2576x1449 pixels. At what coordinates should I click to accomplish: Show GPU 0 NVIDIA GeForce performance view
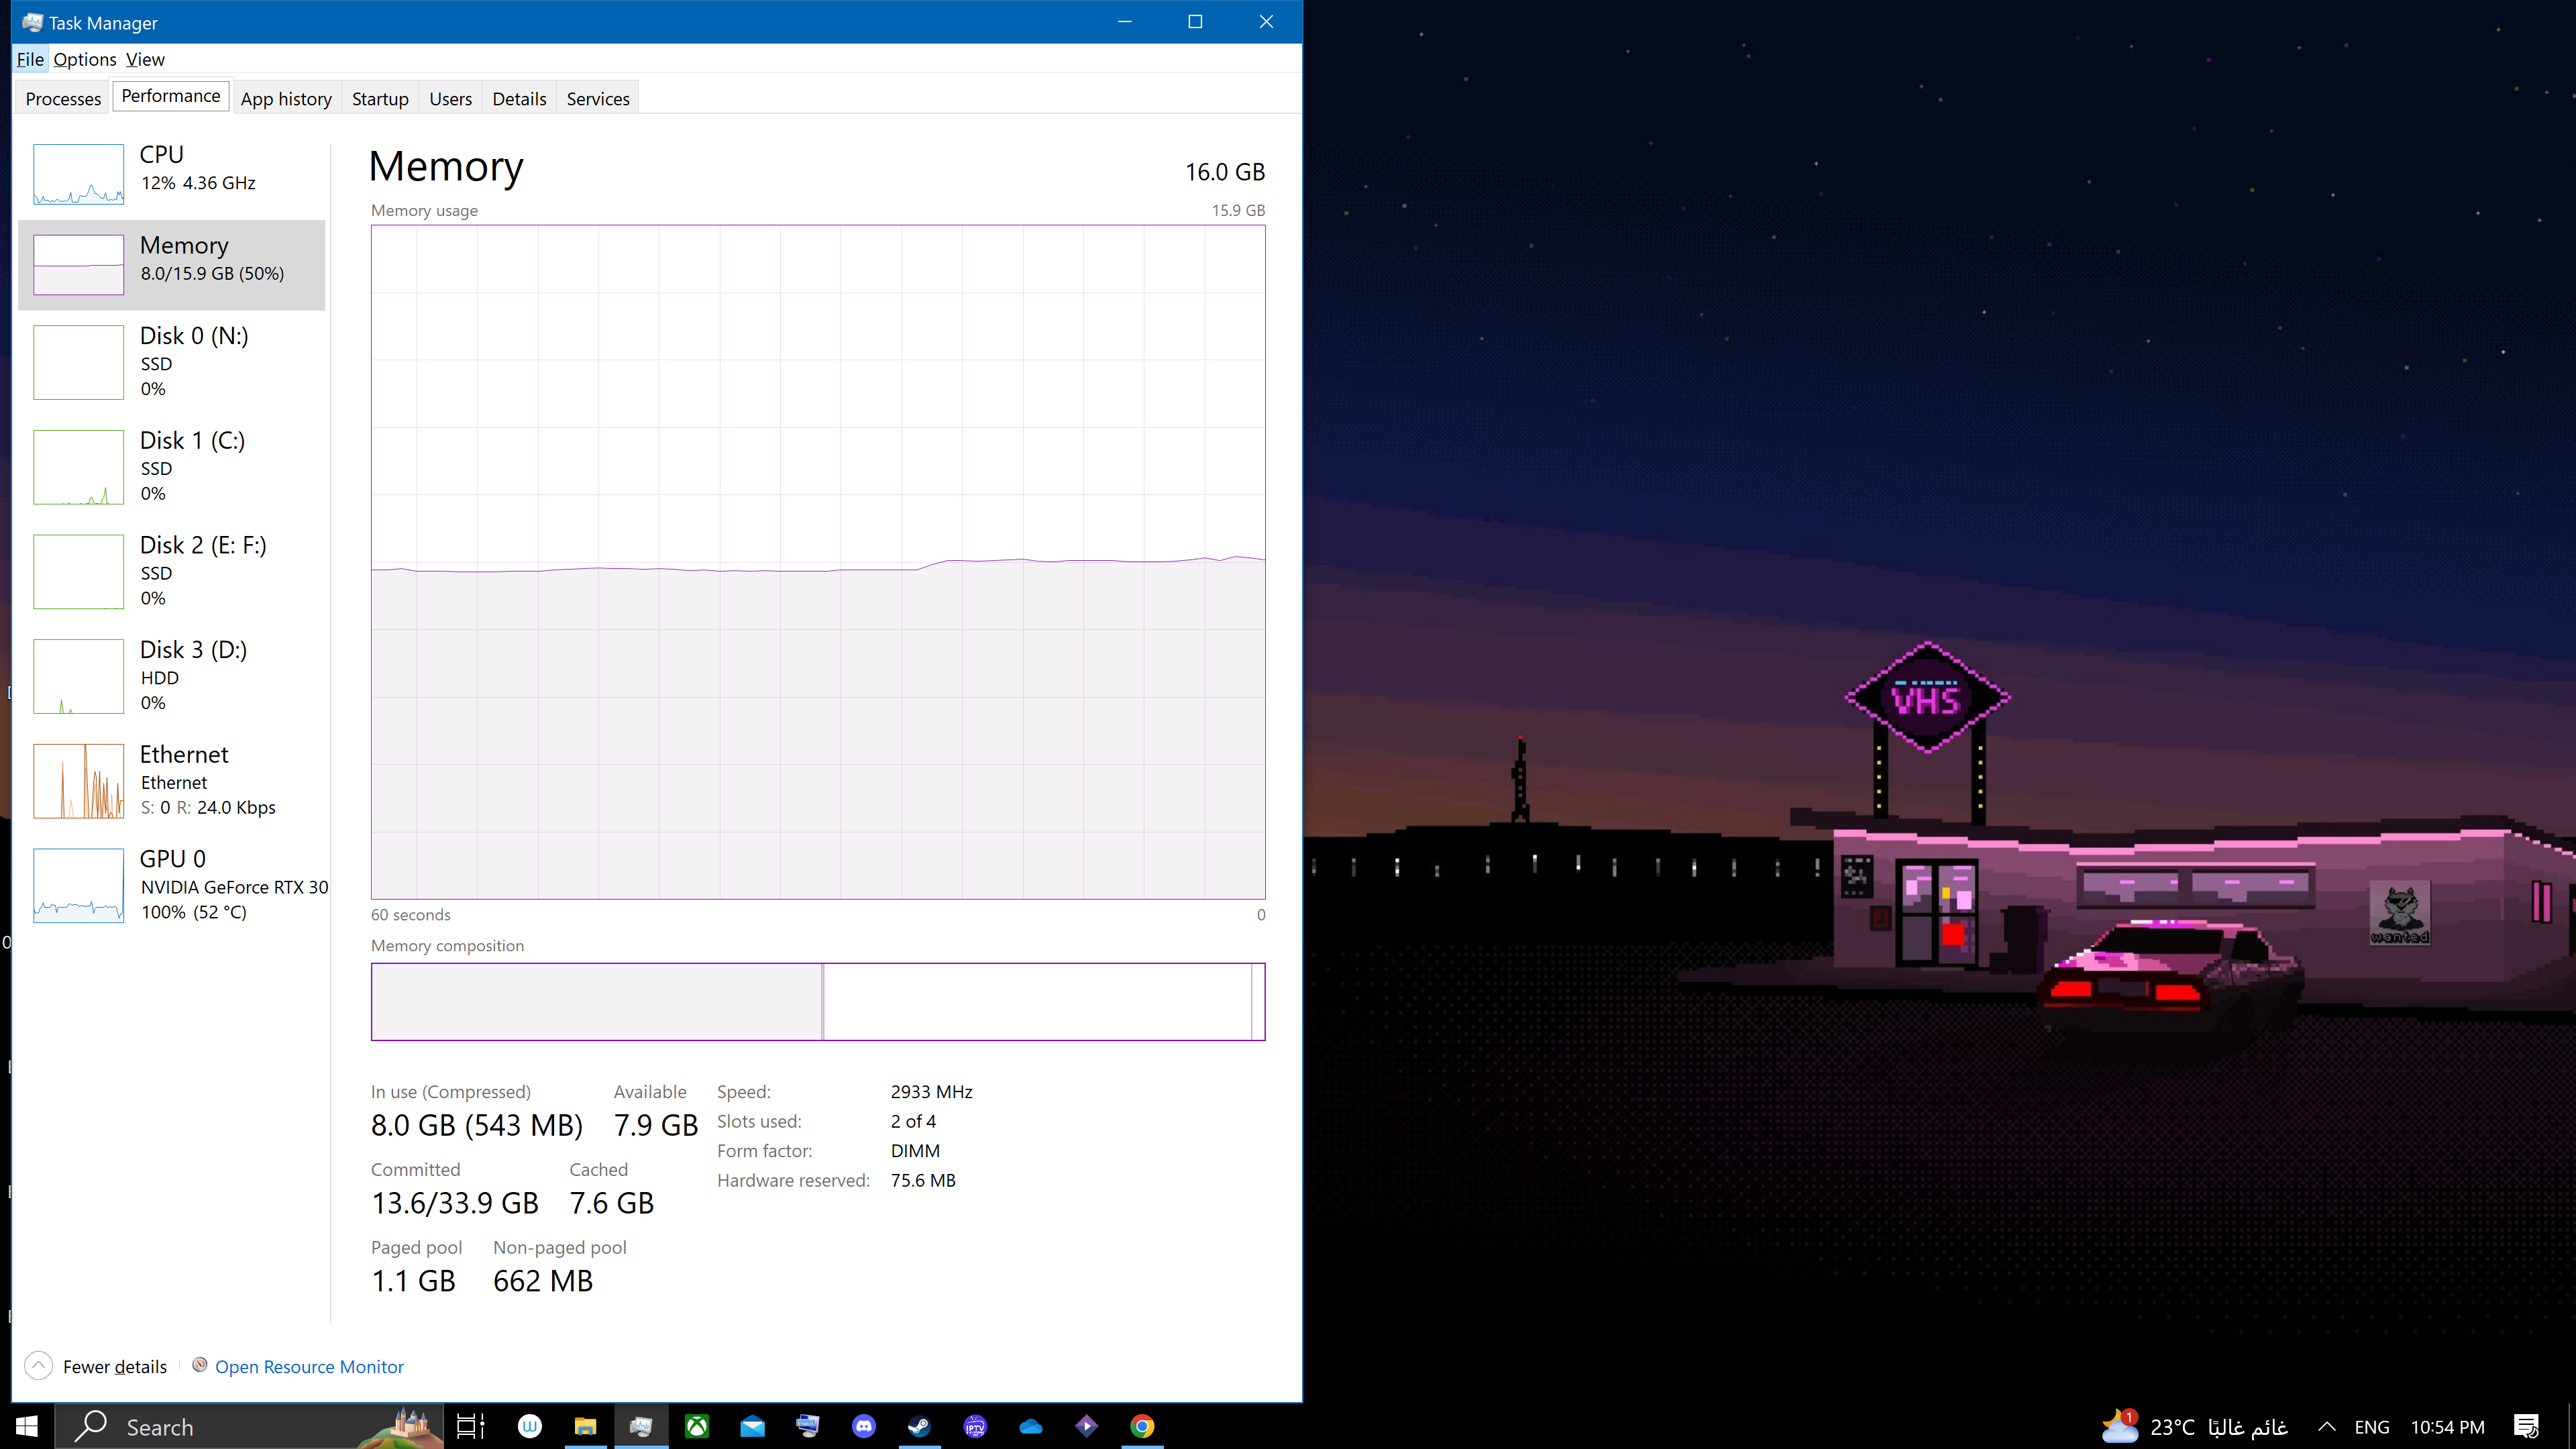click(x=172, y=885)
